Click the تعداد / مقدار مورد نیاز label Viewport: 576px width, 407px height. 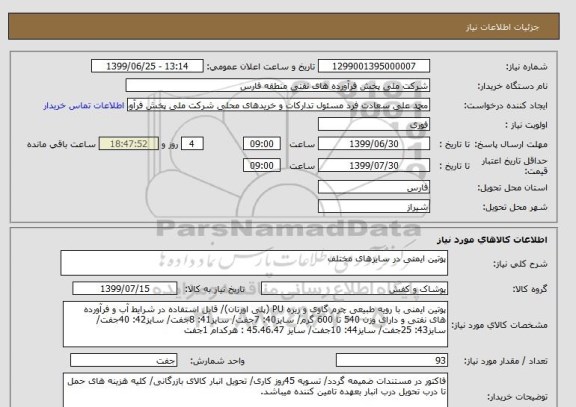point(505,361)
